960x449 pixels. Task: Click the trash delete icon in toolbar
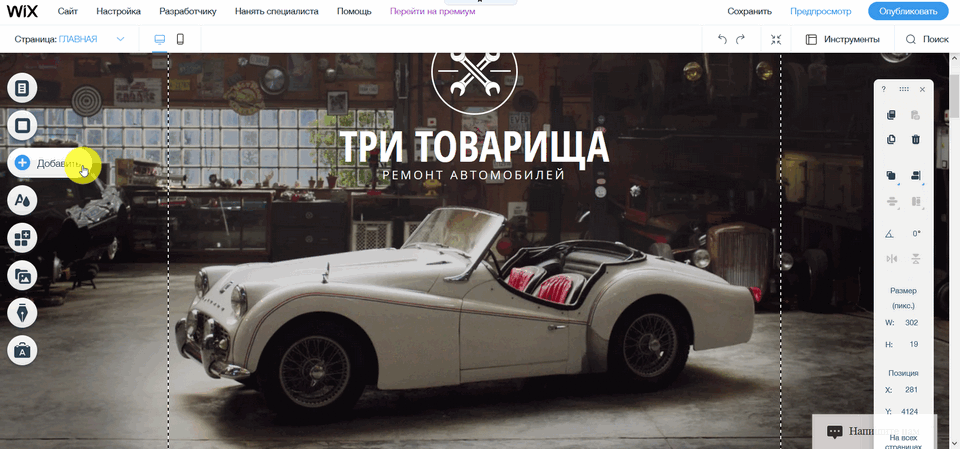[915, 139]
